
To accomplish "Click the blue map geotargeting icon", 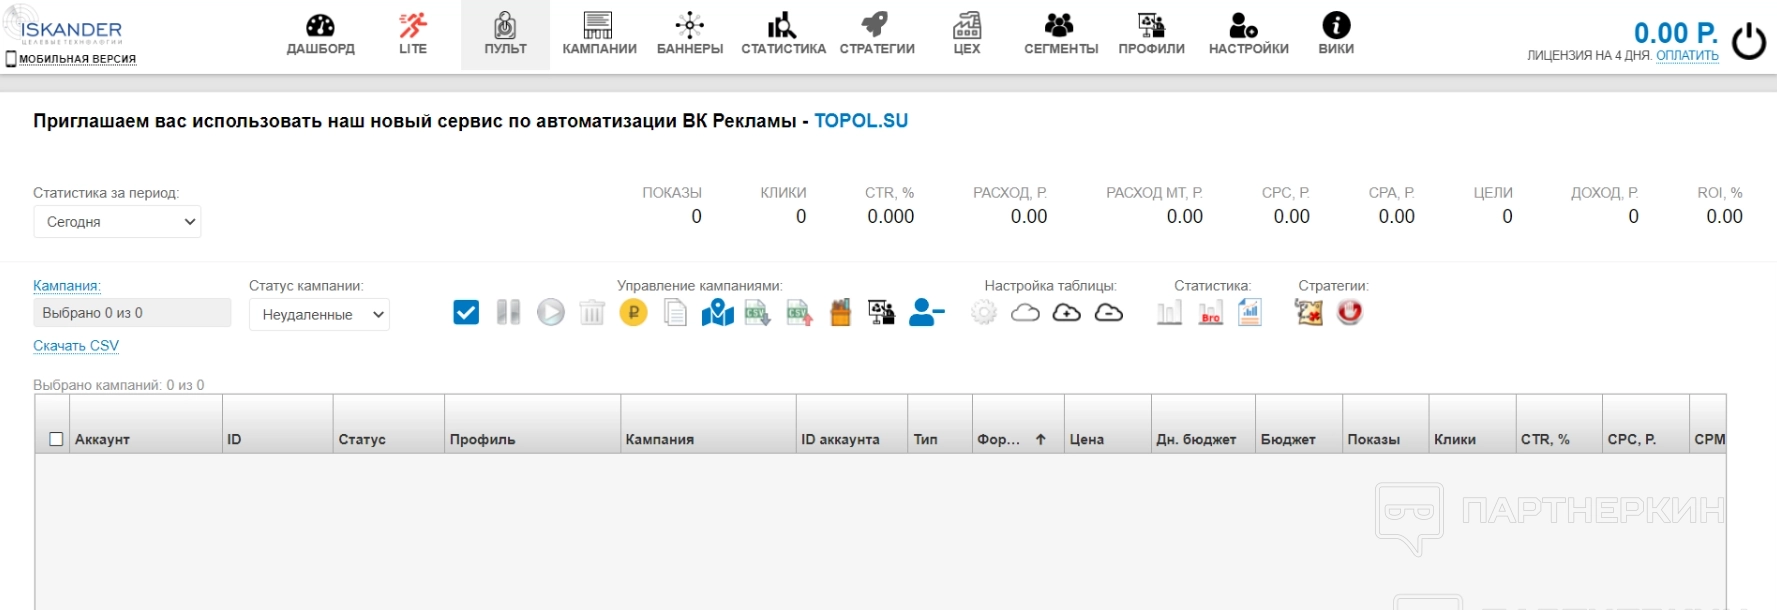I will tap(717, 313).
